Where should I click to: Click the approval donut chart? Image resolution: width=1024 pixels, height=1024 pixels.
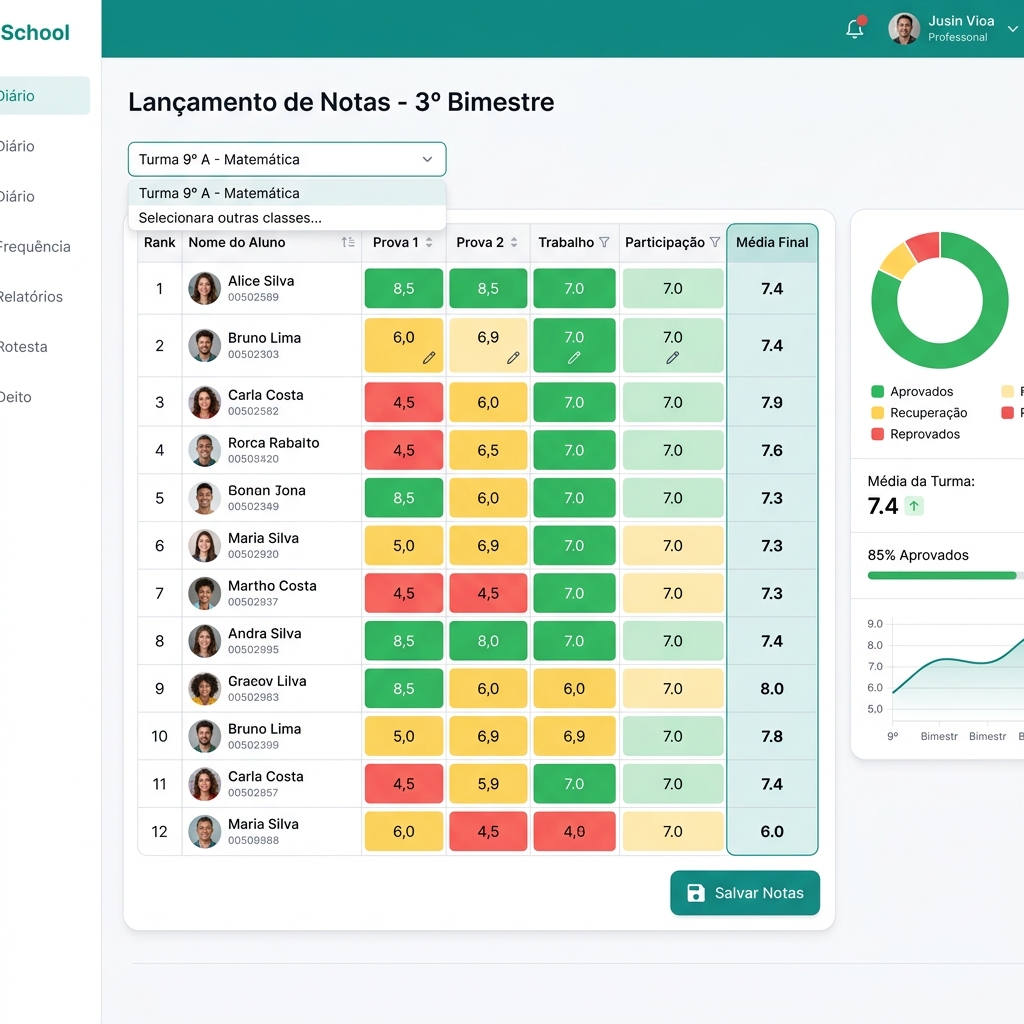pyautogui.click(x=940, y=300)
